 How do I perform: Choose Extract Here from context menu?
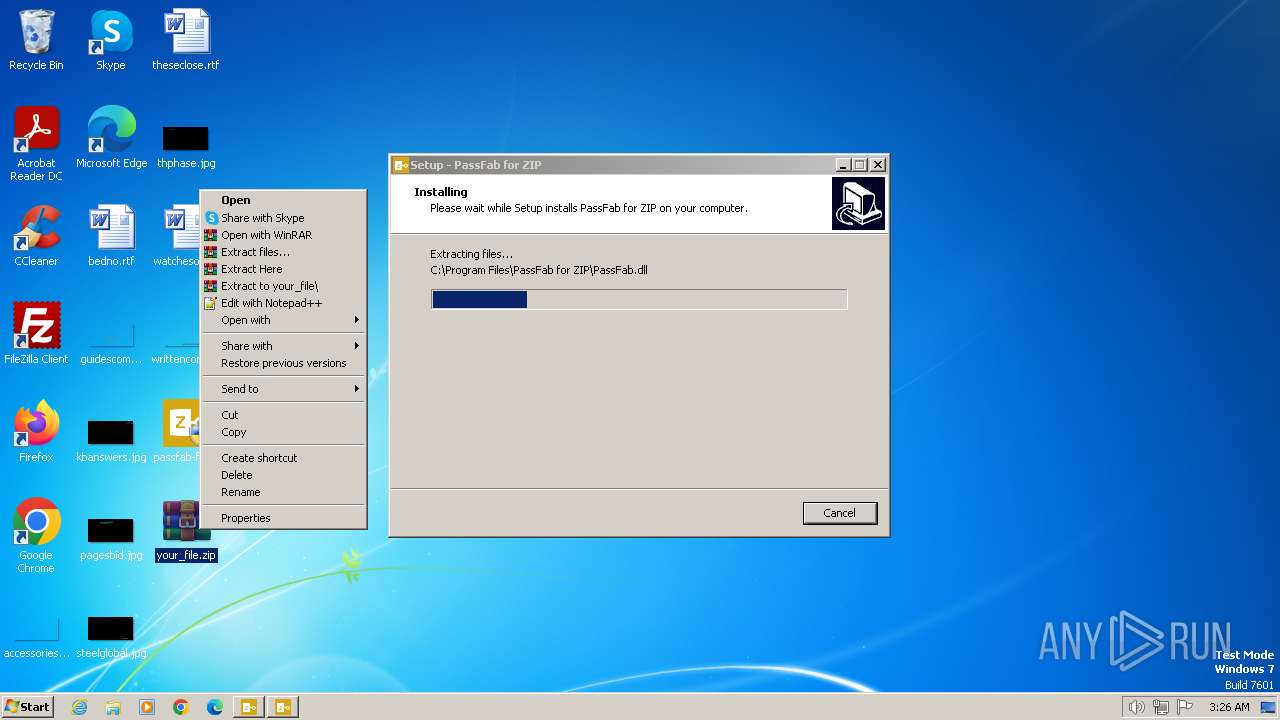284,269
